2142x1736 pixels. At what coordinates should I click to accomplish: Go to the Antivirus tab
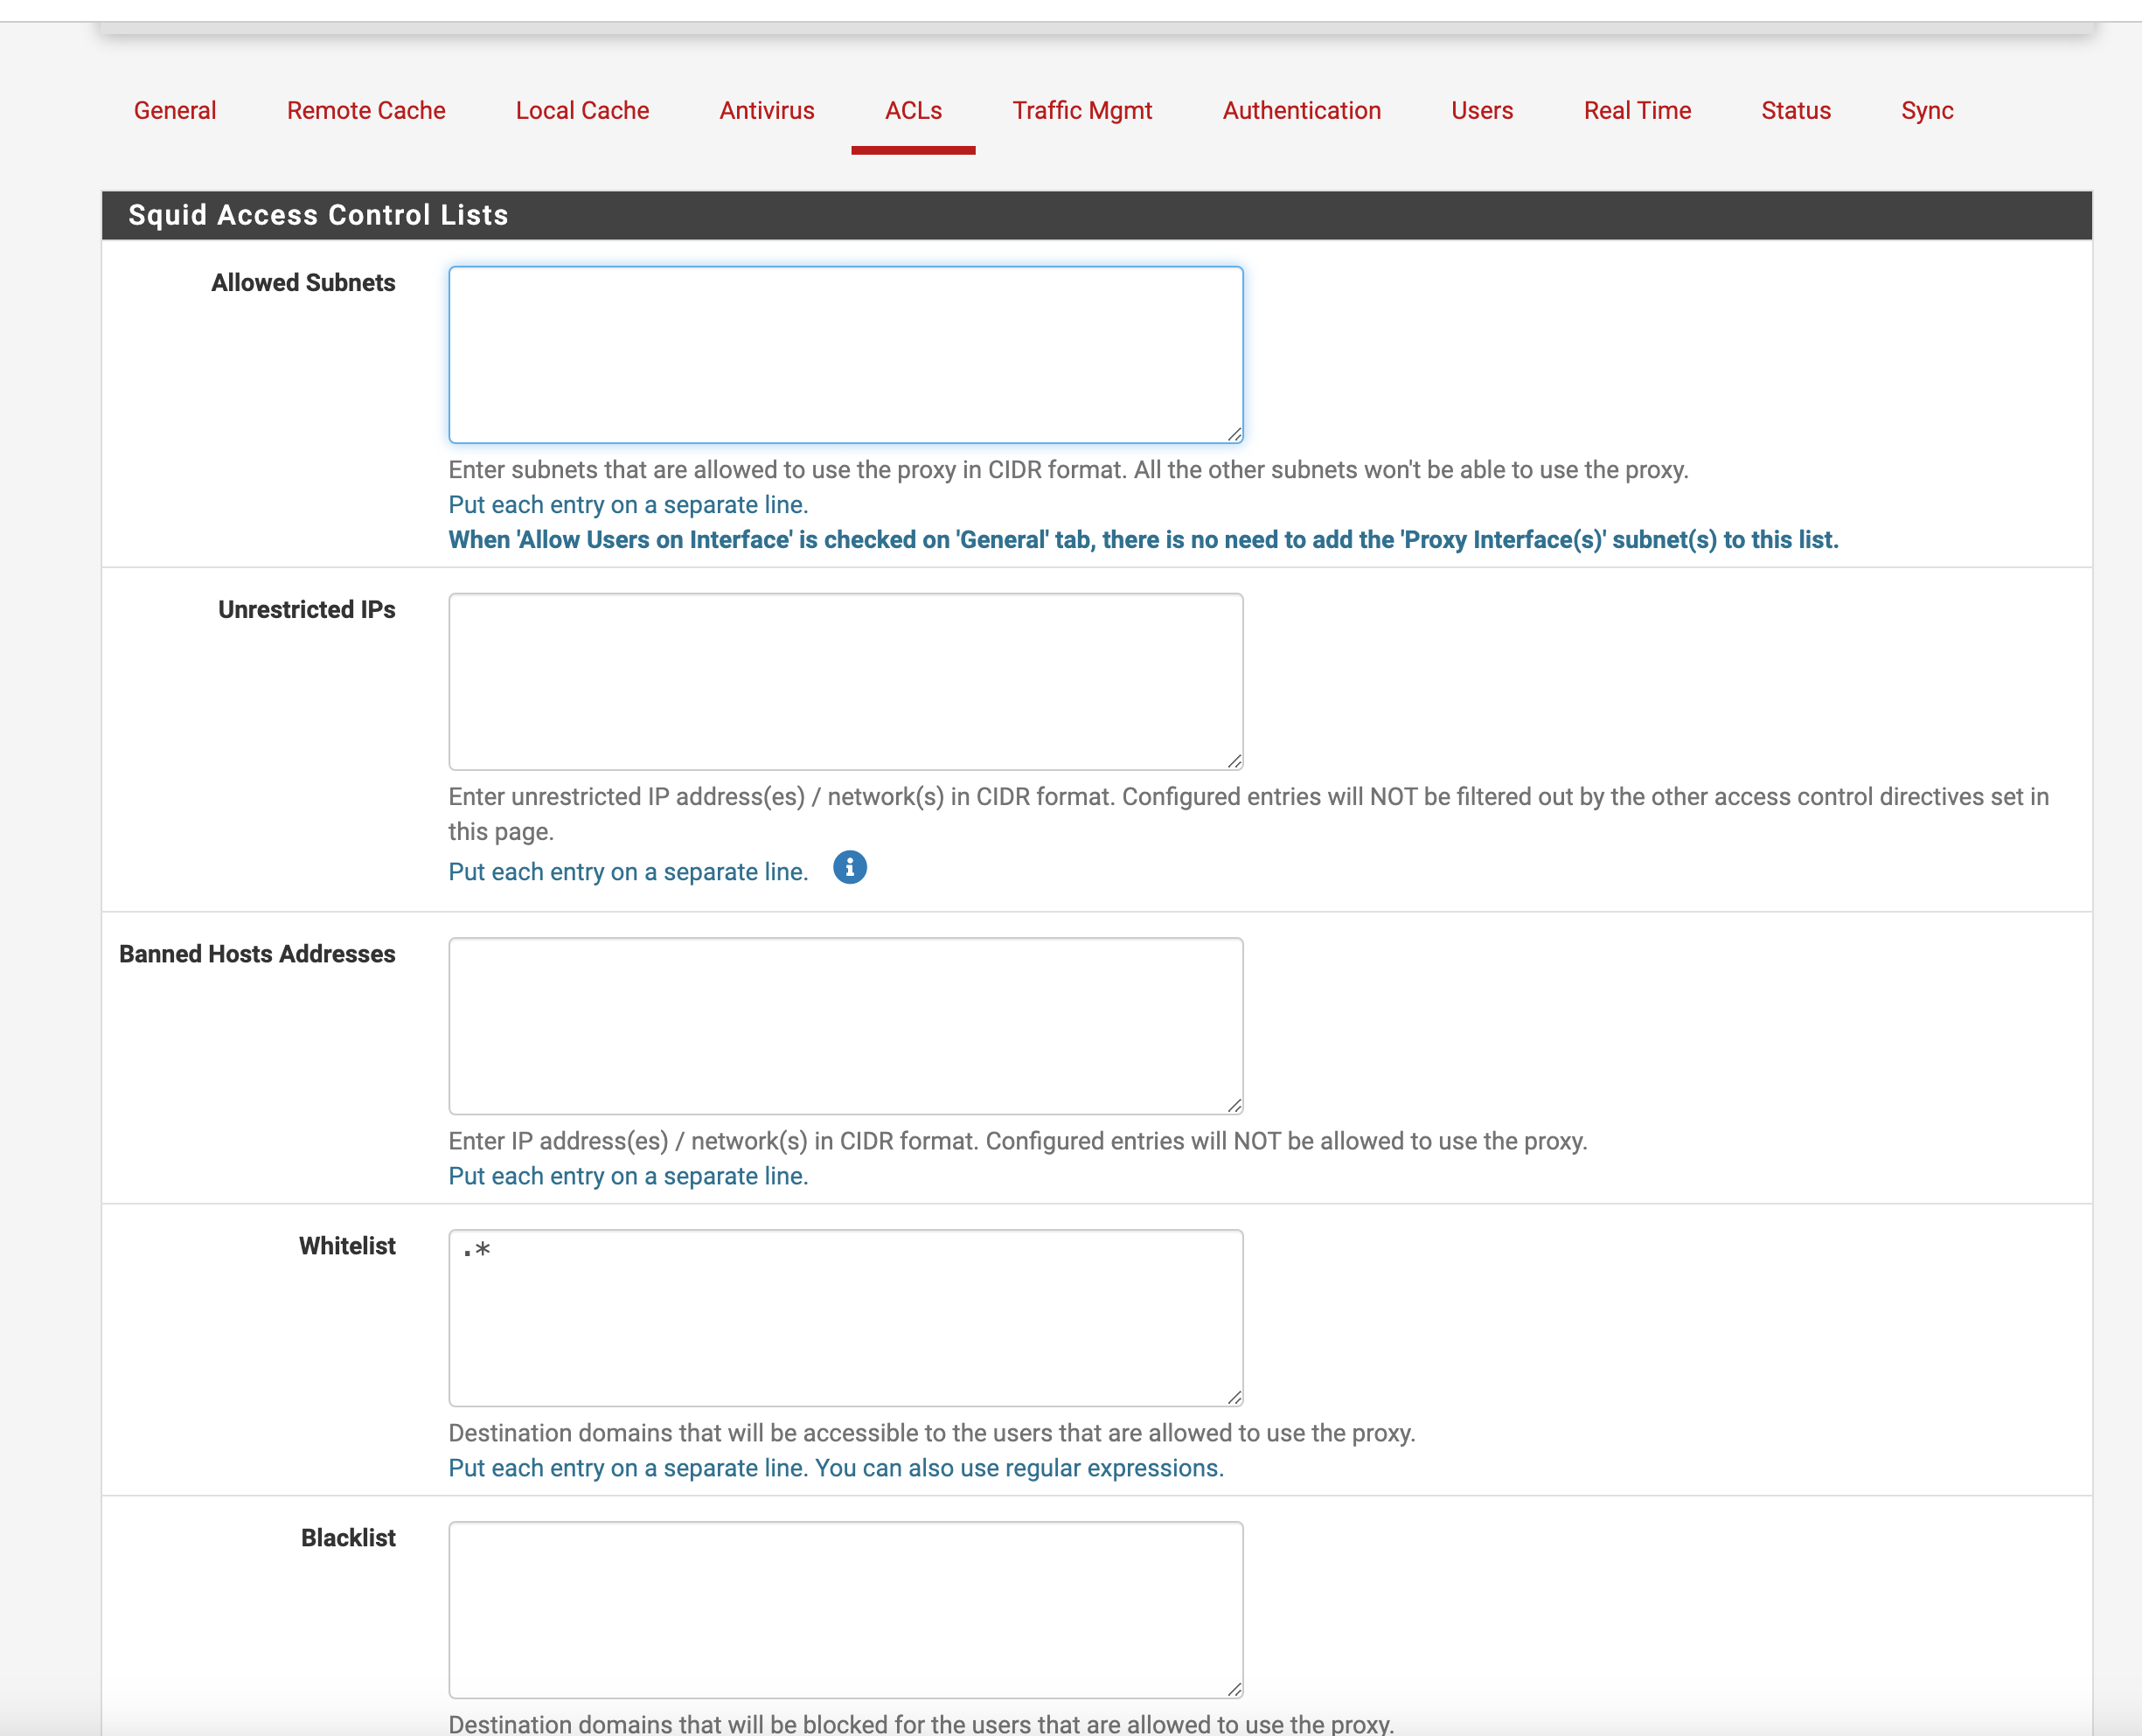[x=767, y=111]
